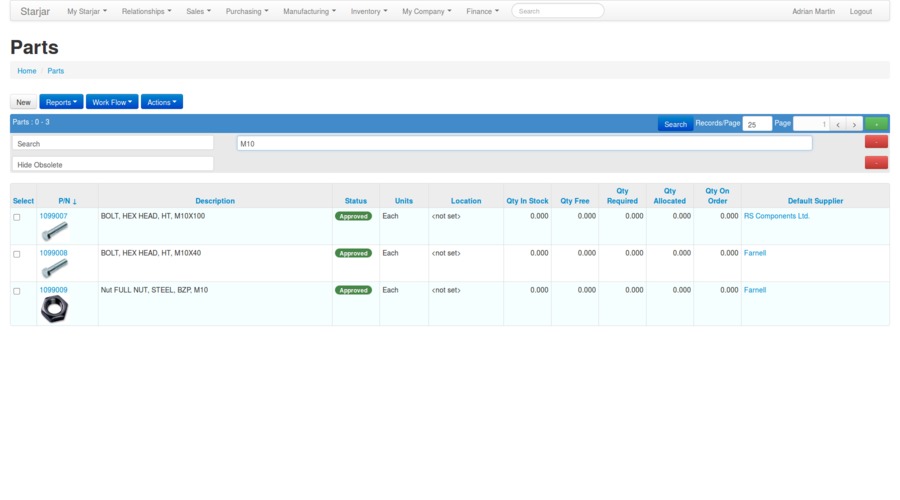The height and width of the screenshot is (500, 900).
Task: Open the Actions dropdown
Action: pyautogui.click(x=161, y=102)
